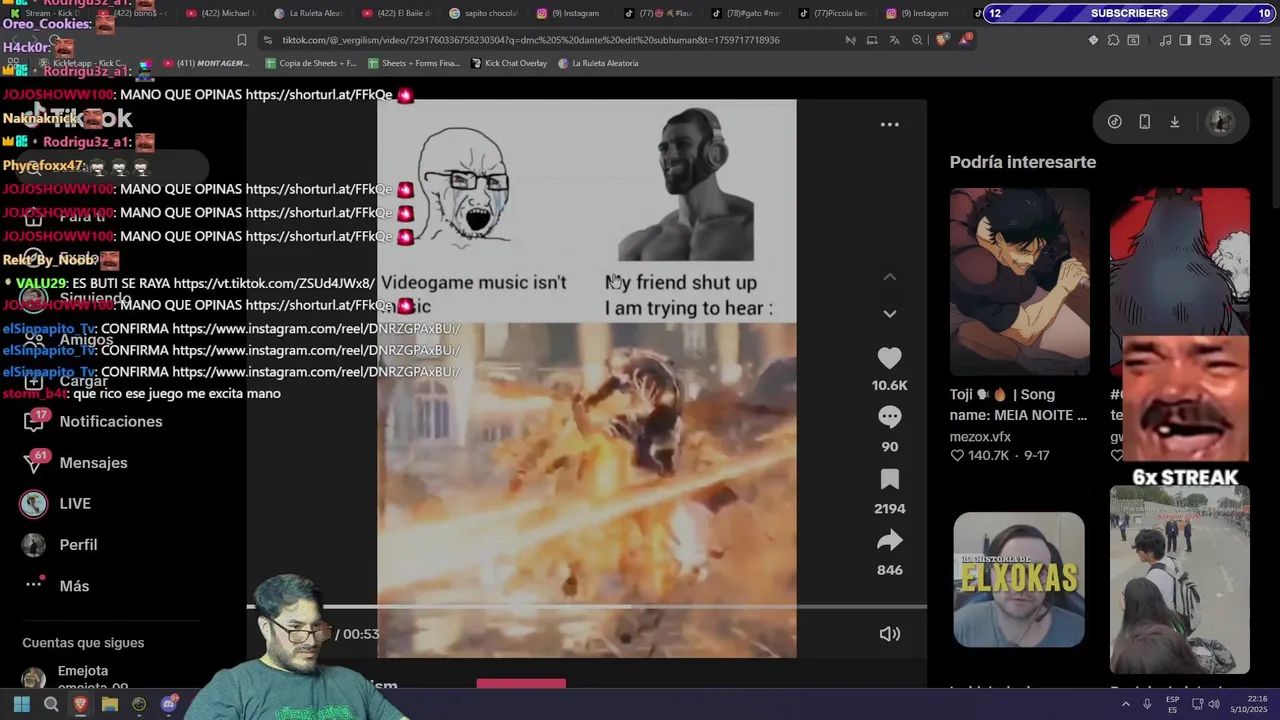Open the "Copia de Sheets + F..." bookmark
This screenshot has width=1280, height=720.
click(x=311, y=63)
